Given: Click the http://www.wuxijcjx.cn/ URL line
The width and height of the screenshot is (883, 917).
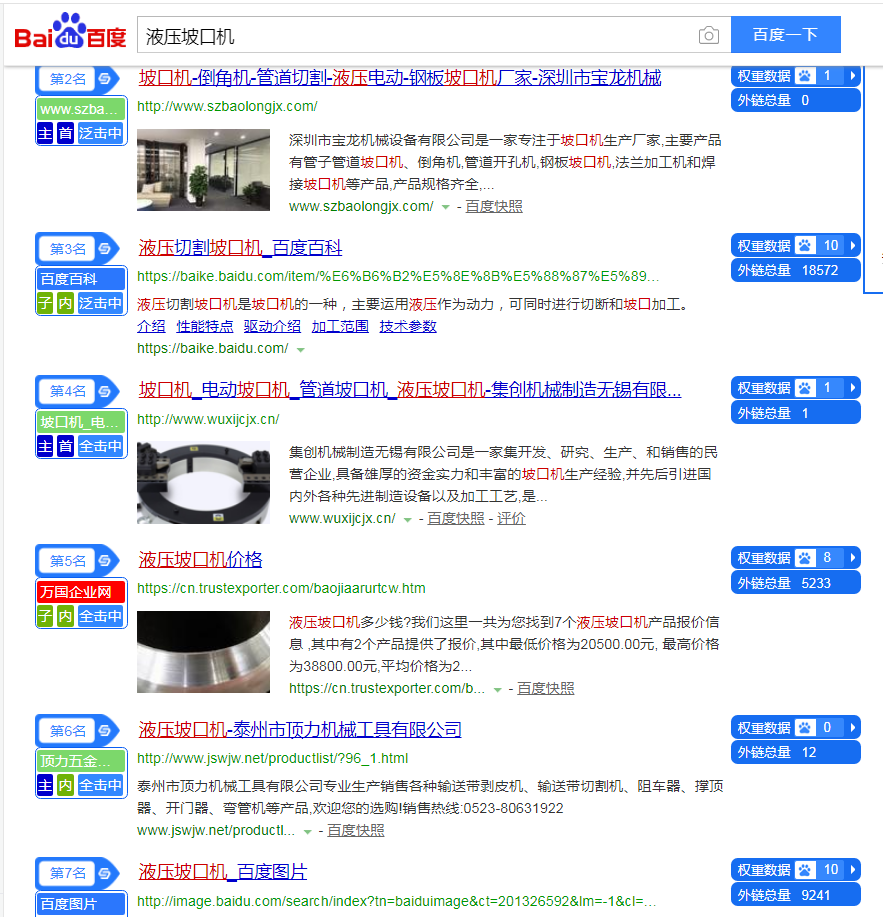Looking at the screenshot, I should [208, 419].
